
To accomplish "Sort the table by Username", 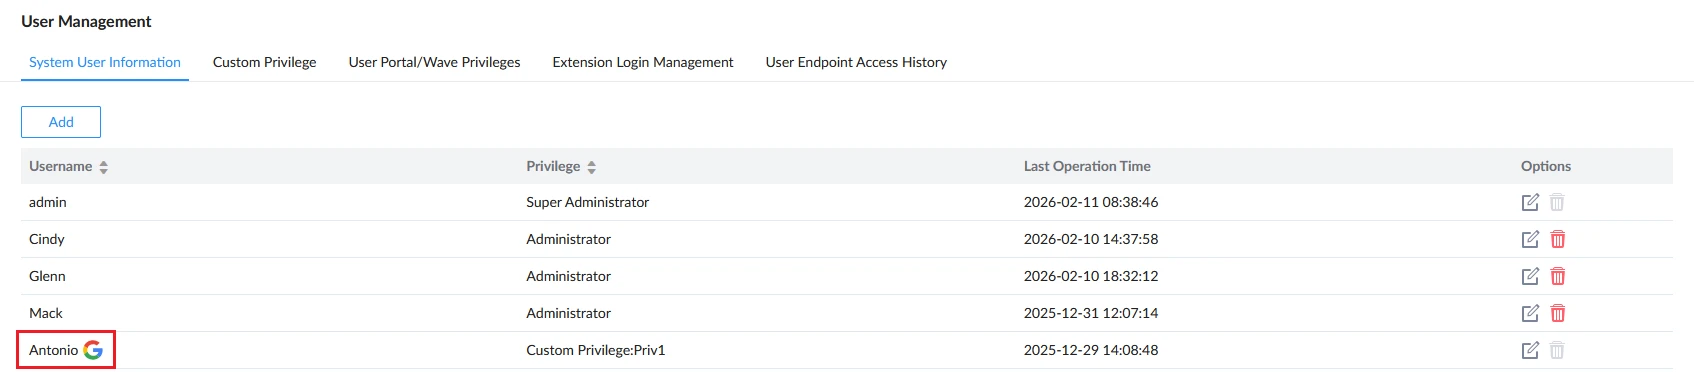I will pos(104,167).
